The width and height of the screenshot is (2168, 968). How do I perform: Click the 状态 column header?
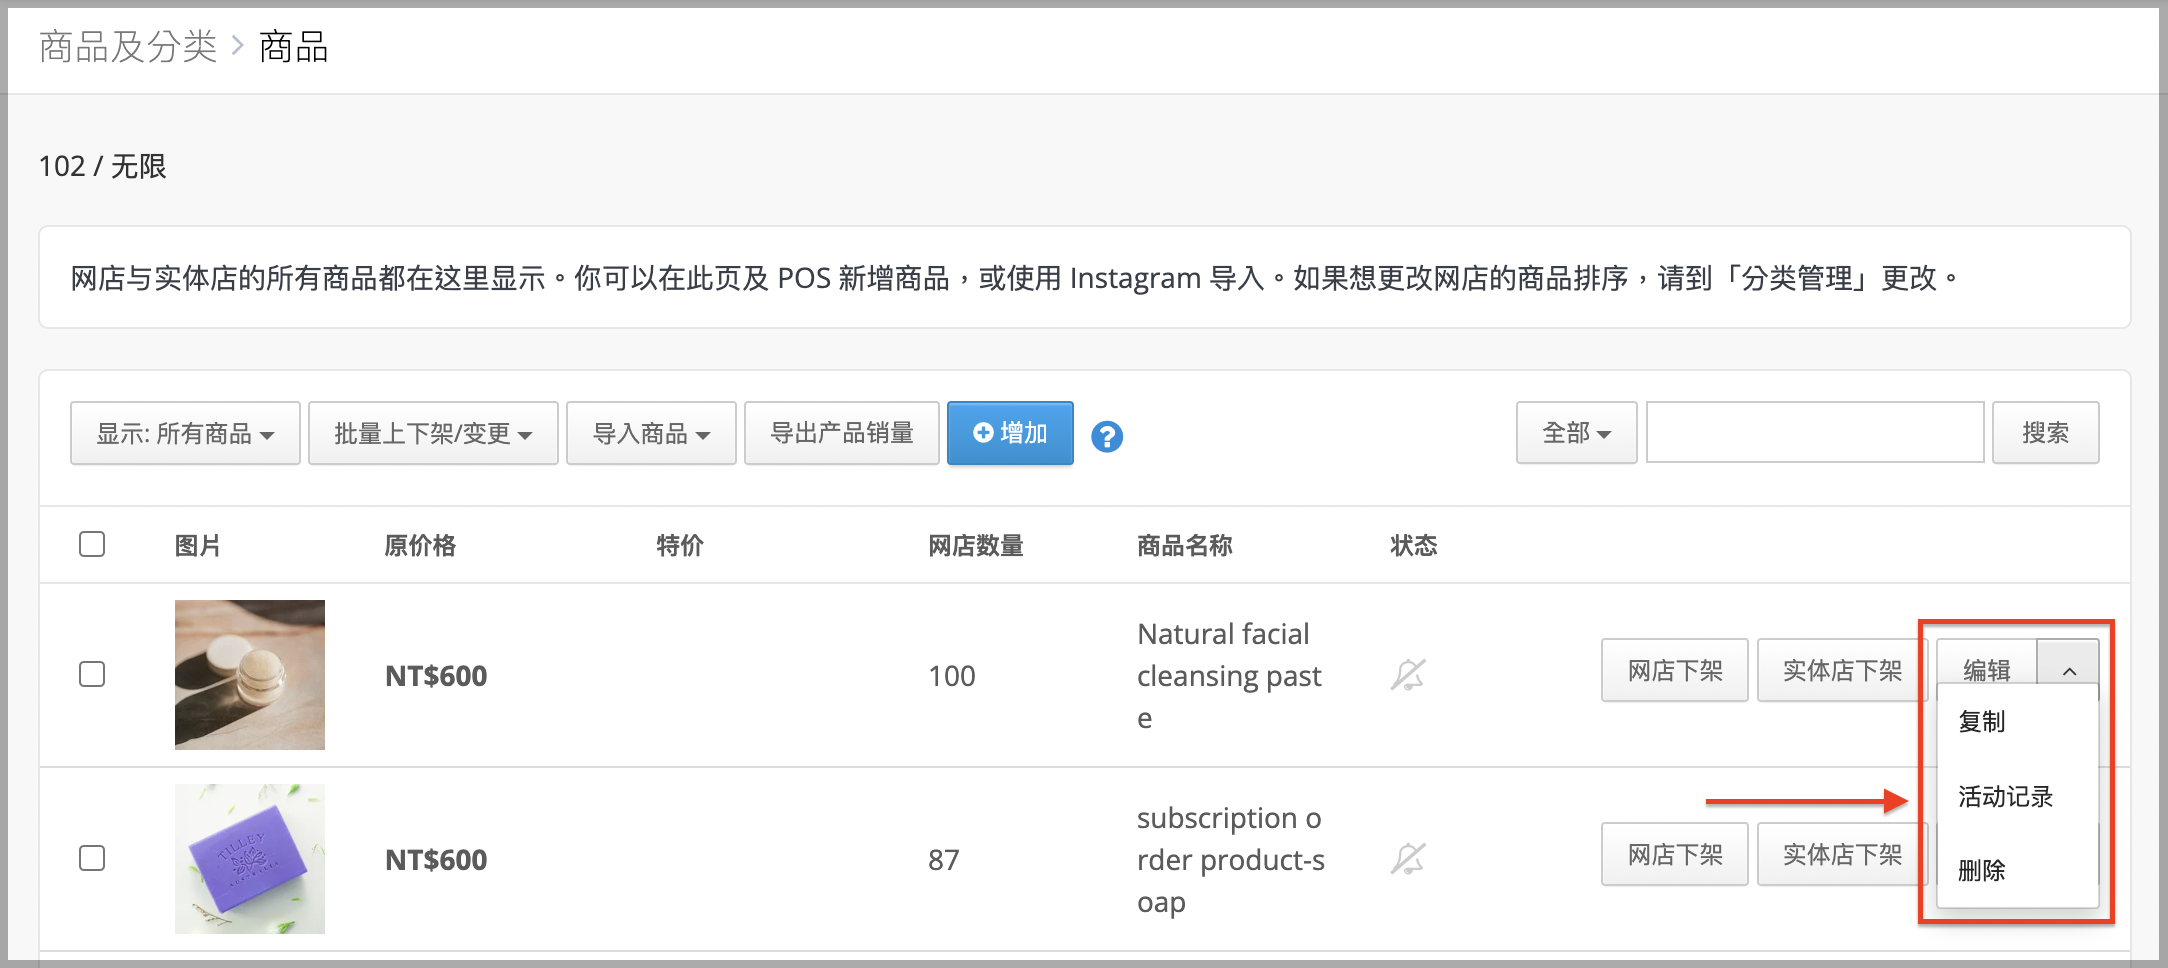[x=1414, y=545]
